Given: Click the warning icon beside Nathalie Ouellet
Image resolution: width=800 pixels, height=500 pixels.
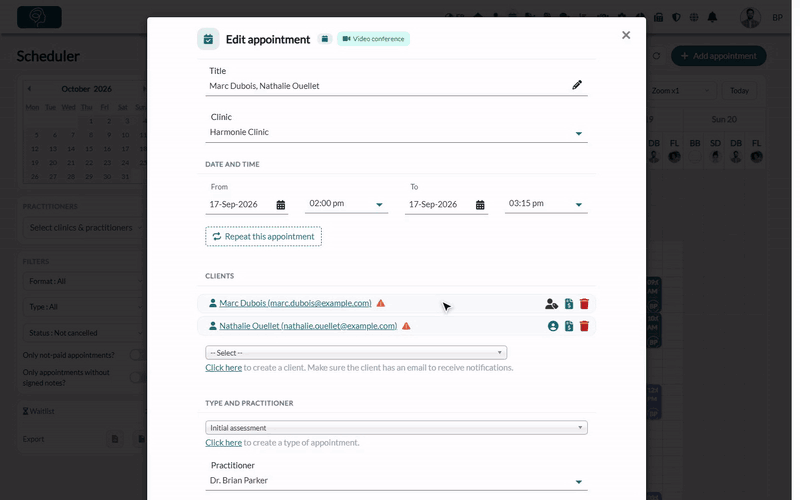Looking at the screenshot, I should [x=406, y=326].
